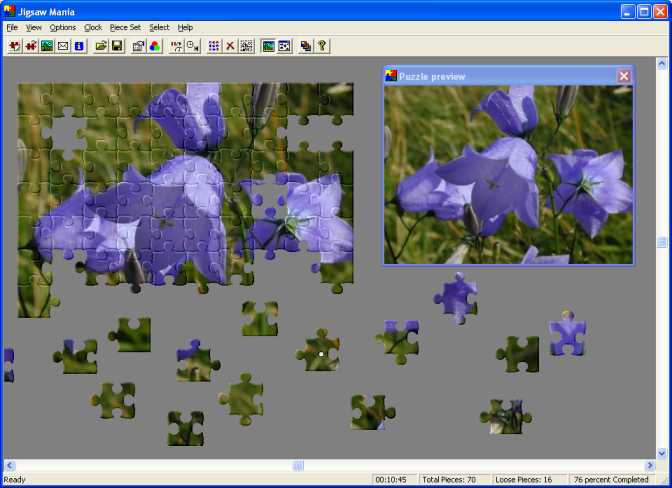
Task: Toggle the puzzle preview picture icon
Action: (x=268, y=46)
